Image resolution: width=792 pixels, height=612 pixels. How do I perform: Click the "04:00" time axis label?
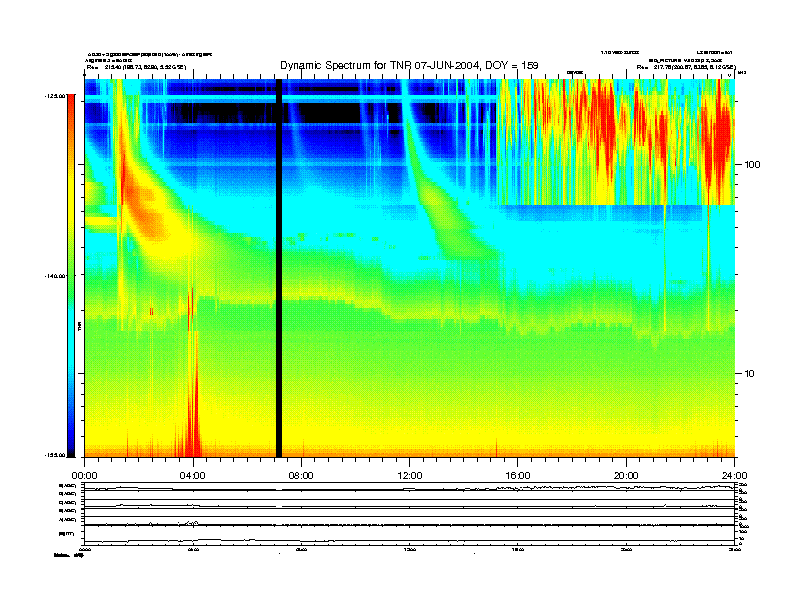(192, 476)
